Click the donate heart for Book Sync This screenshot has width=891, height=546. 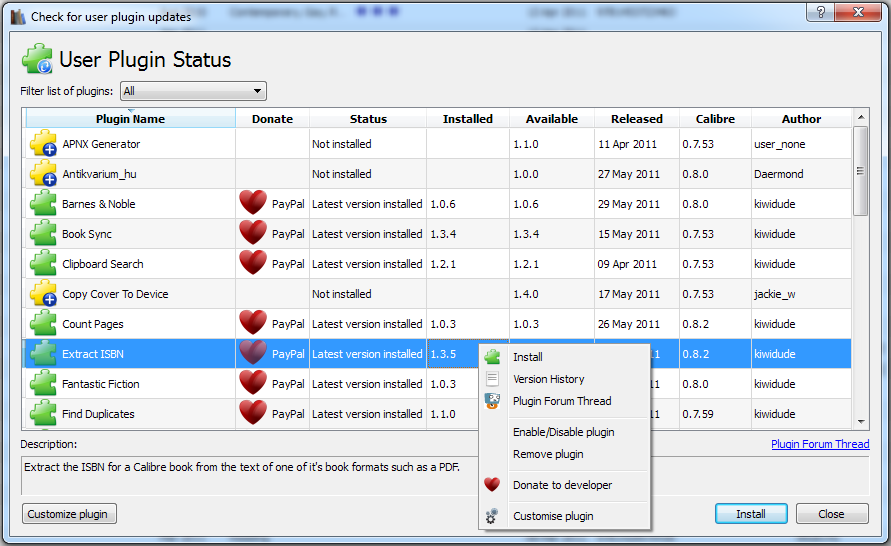point(253,233)
